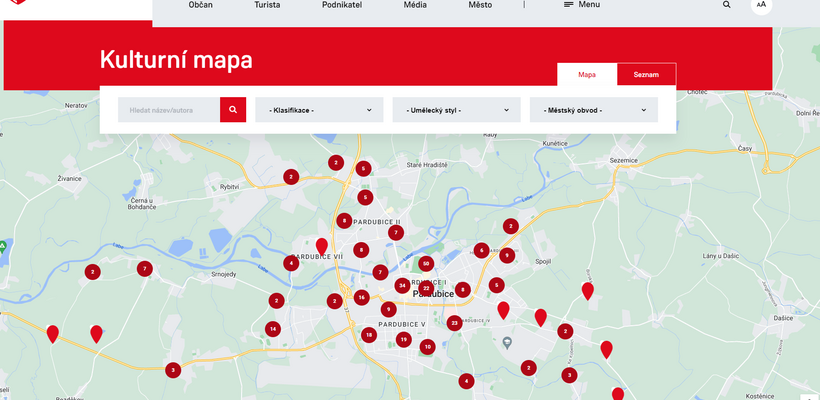Open cluster 8 beside Pardubice II label

point(344,221)
